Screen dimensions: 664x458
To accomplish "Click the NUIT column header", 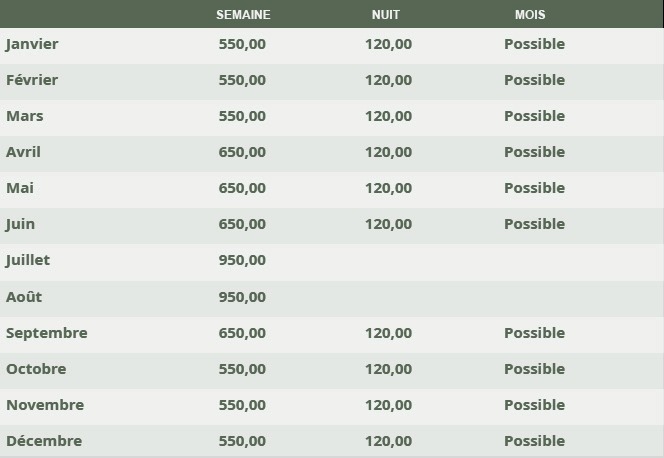I will pos(387,15).
